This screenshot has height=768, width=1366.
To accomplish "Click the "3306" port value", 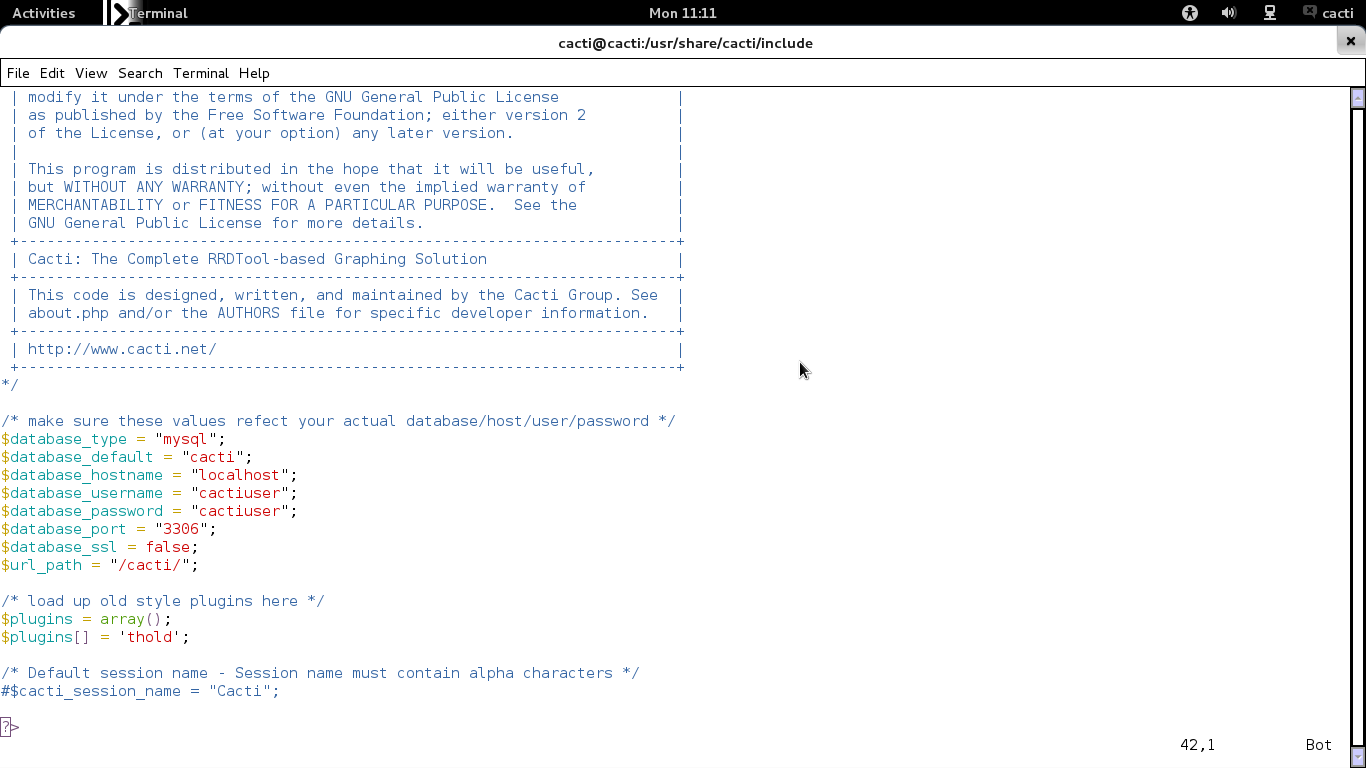I will pos(181,529).
